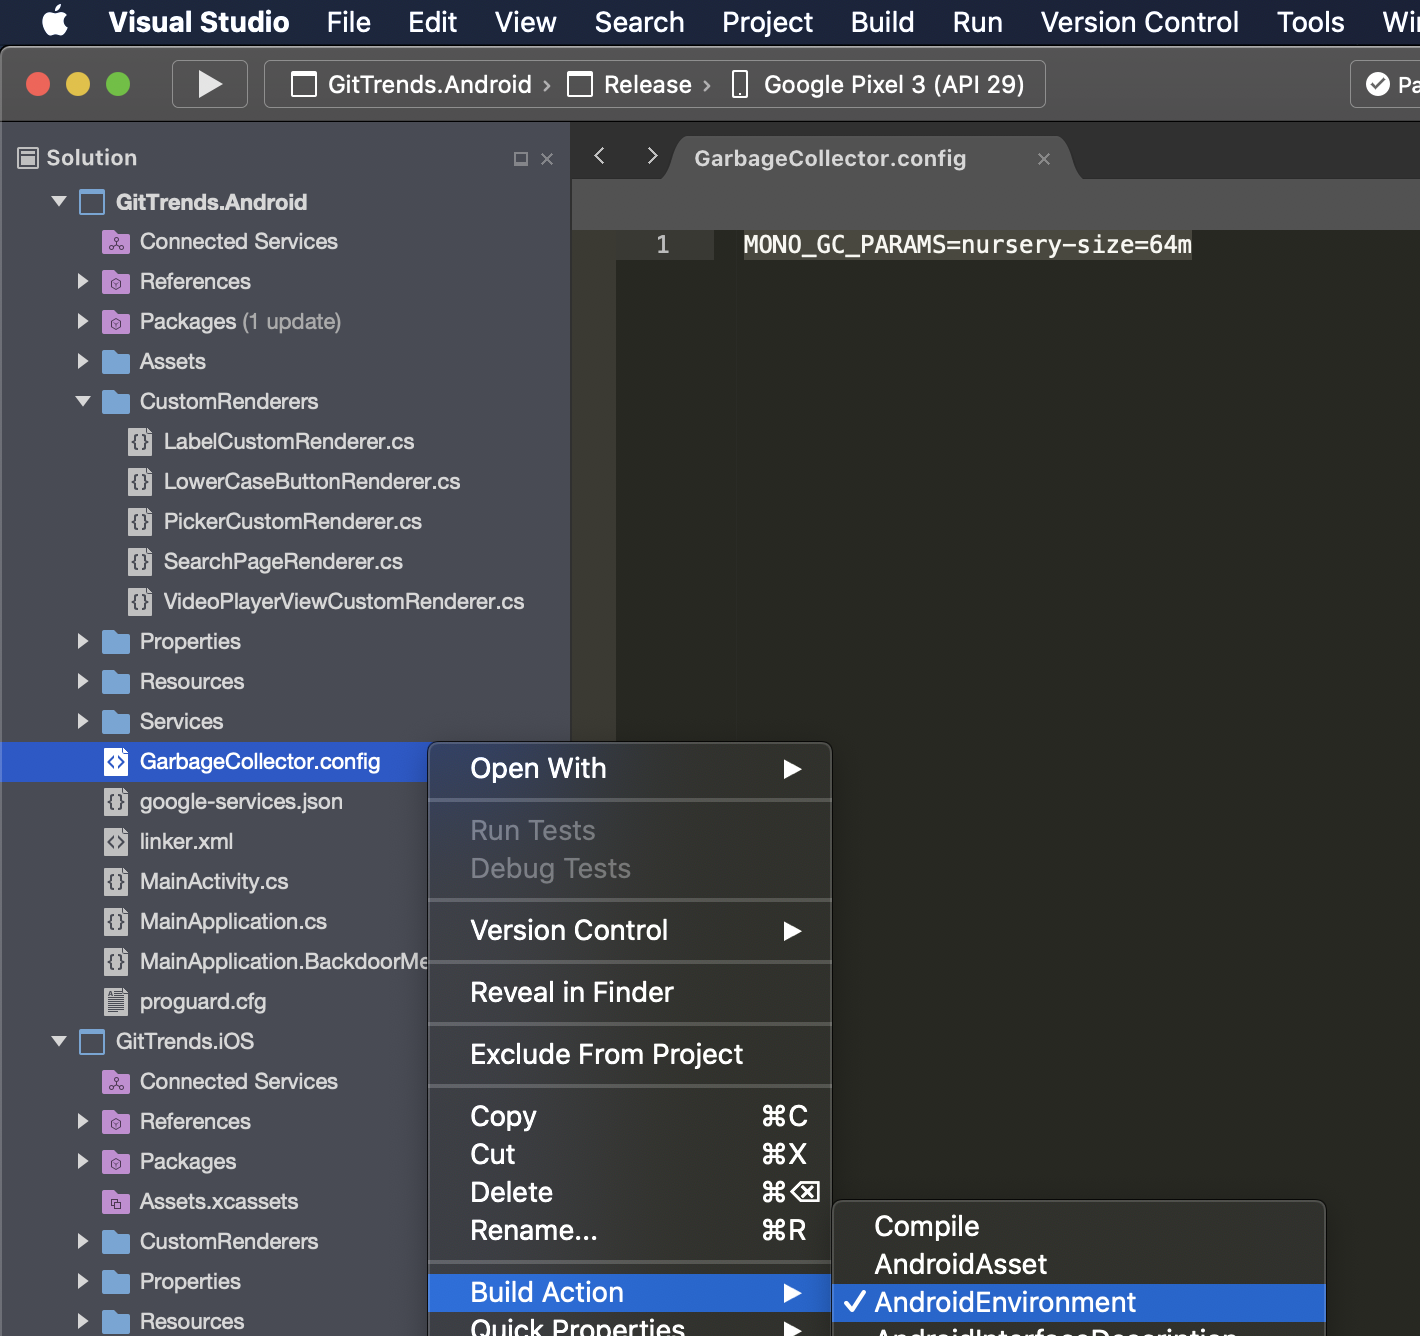Navigate forward in editor tab history
The image size is (1420, 1336).
click(x=652, y=156)
